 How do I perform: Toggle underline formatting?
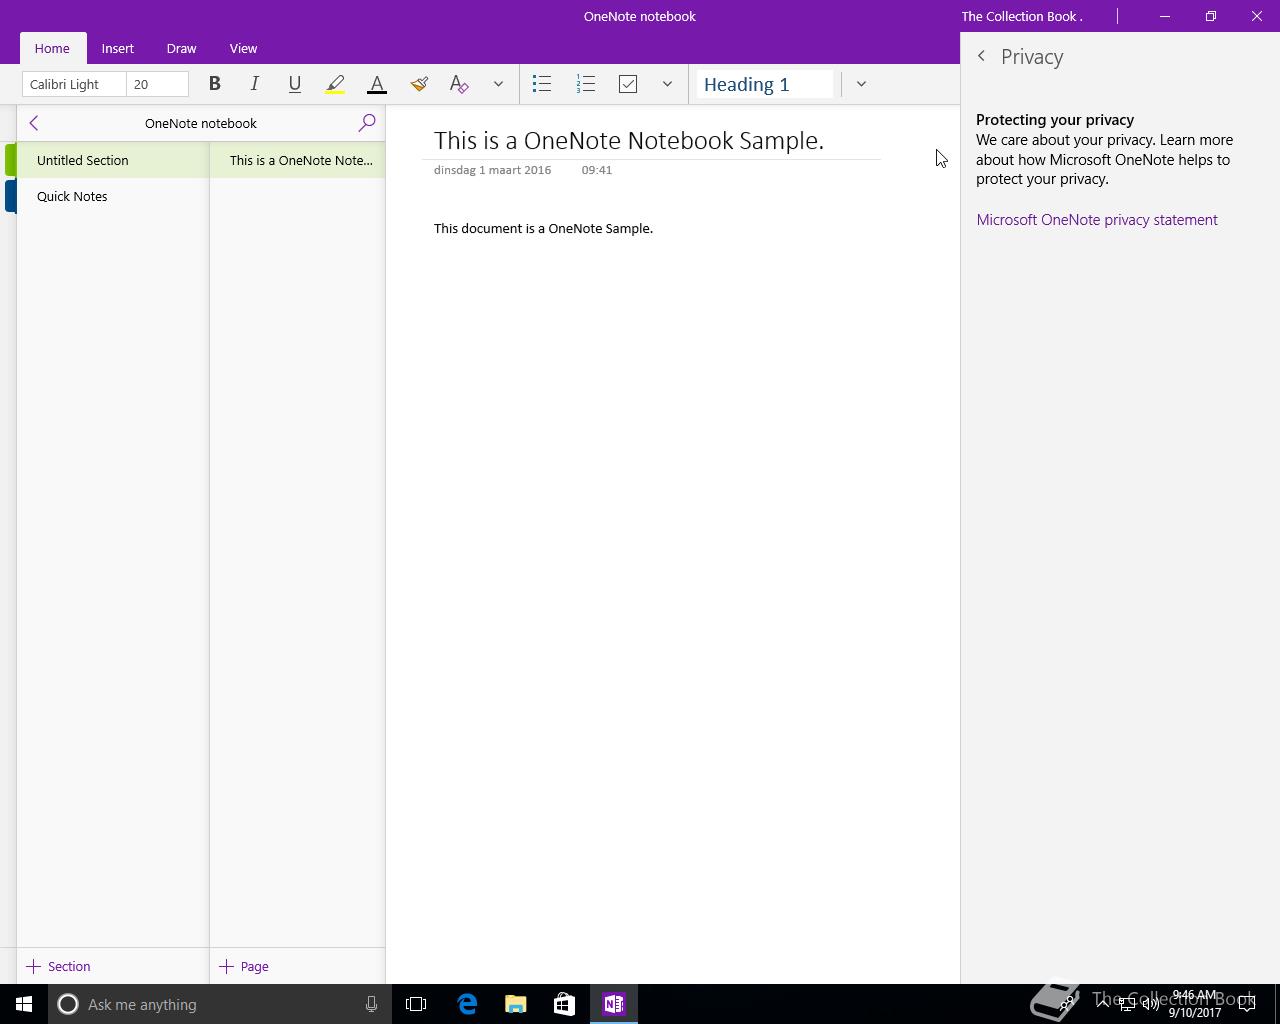pos(294,84)
